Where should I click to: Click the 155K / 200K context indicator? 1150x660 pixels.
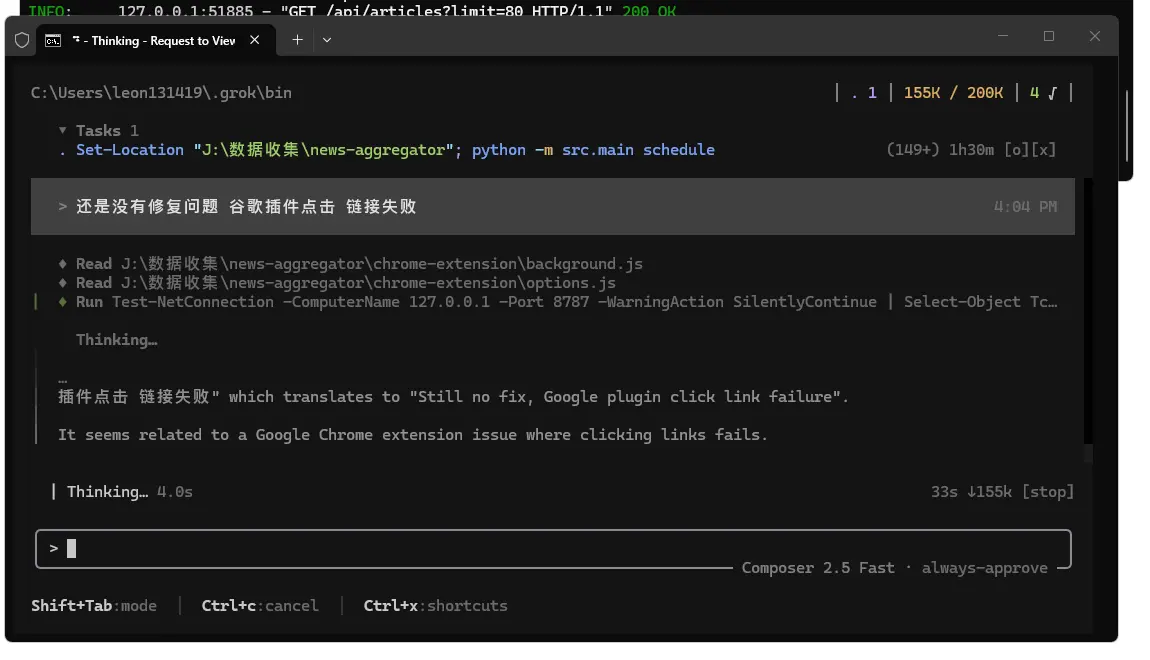click(x=953, y=93)
